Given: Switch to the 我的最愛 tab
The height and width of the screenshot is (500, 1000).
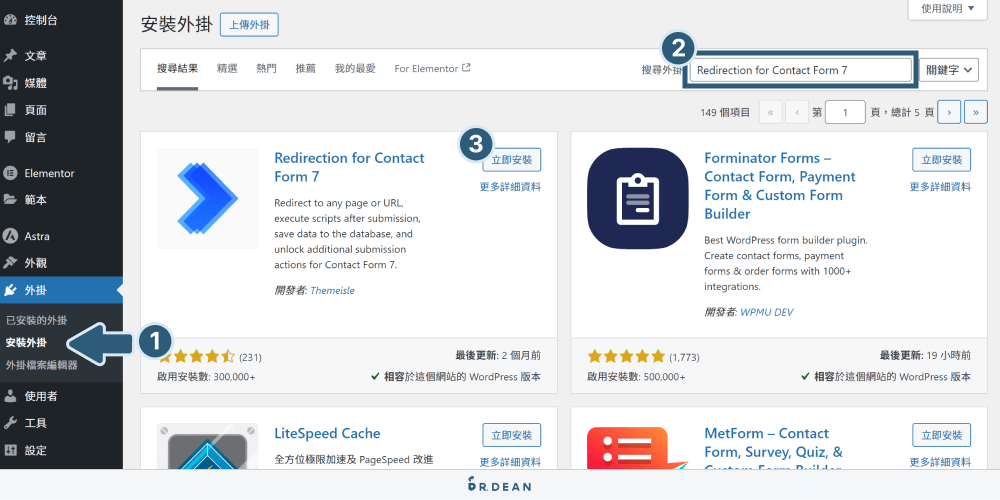Looking at the screenshot, I should [x=355, y=69].
